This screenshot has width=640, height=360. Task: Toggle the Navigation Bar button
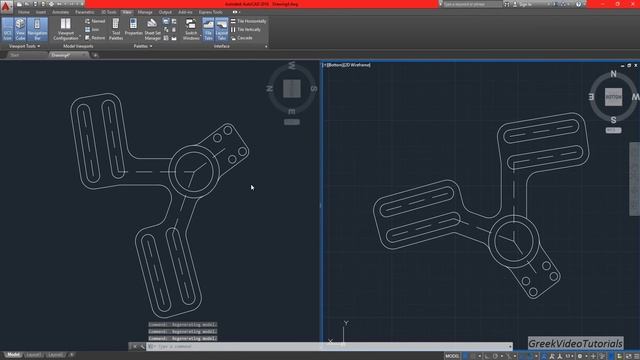[37, 29]
